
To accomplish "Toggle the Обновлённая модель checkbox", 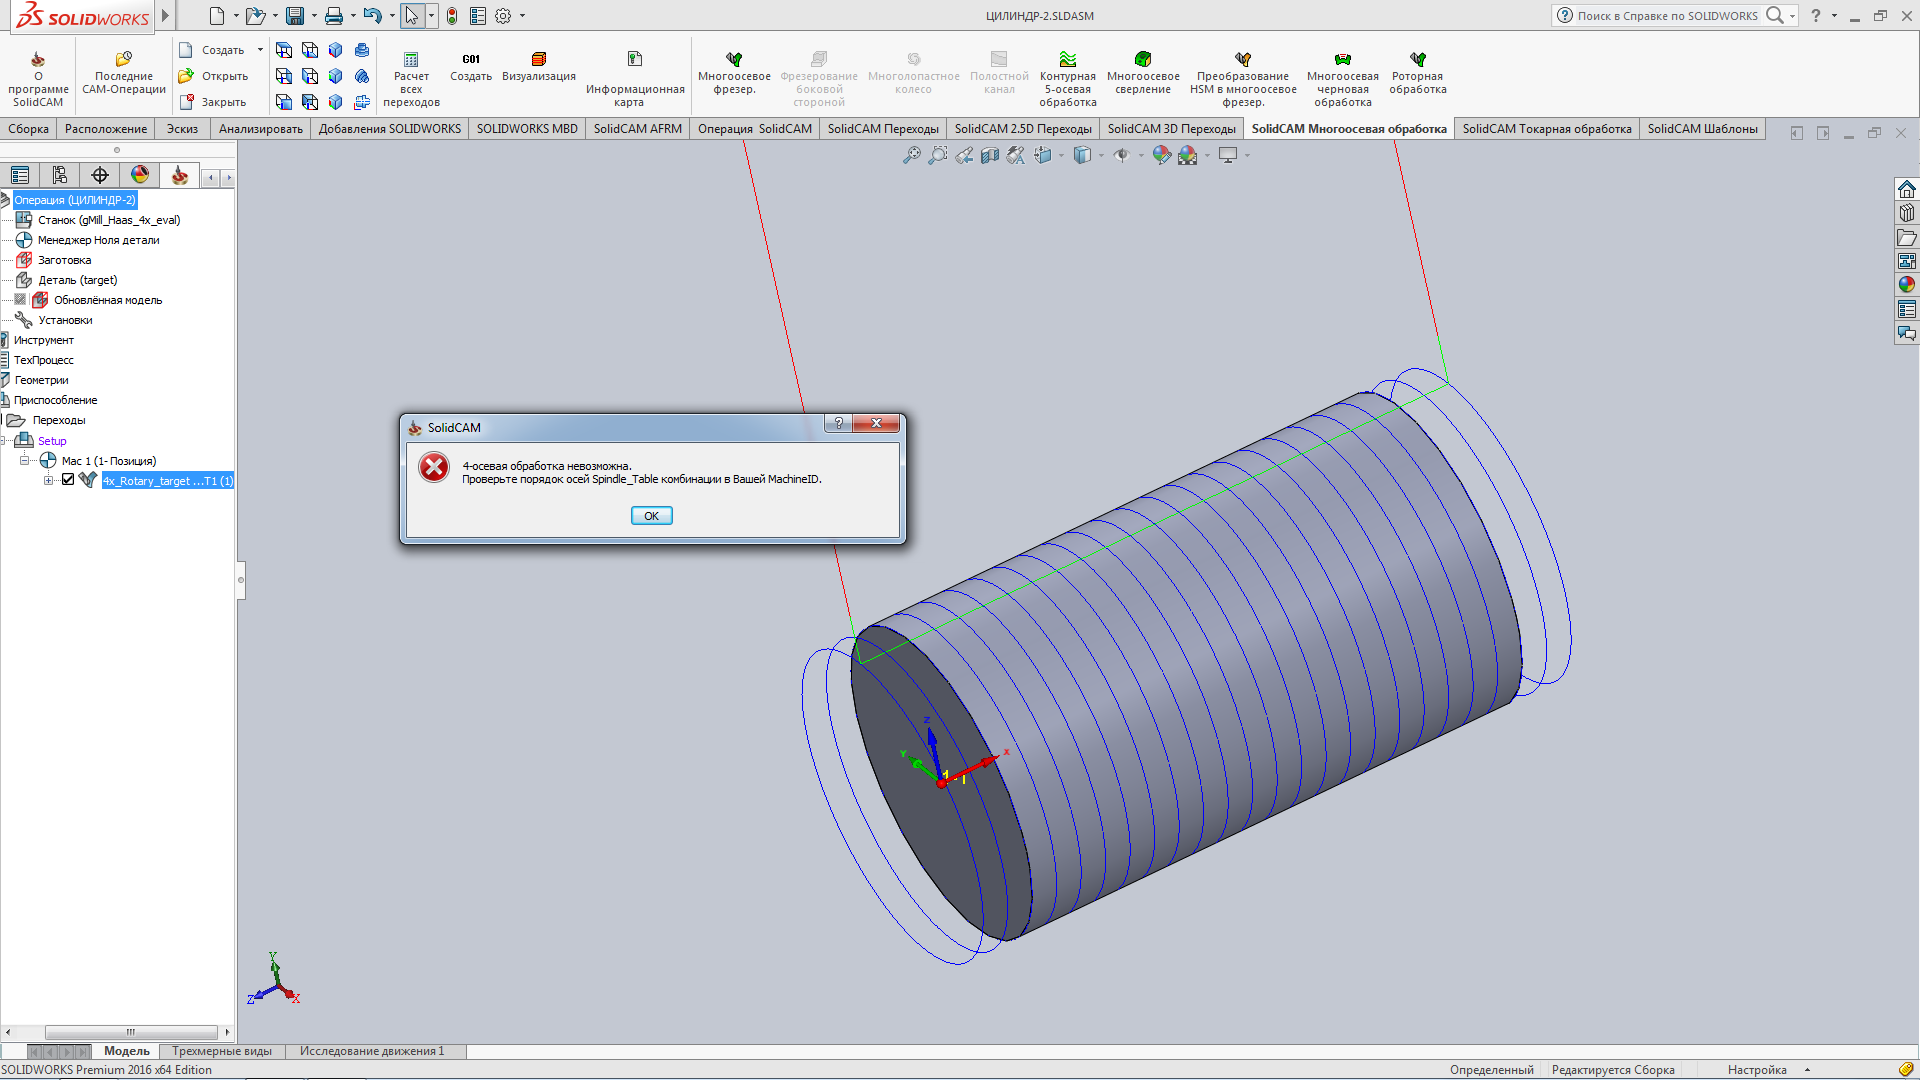I will coord(20,300).
